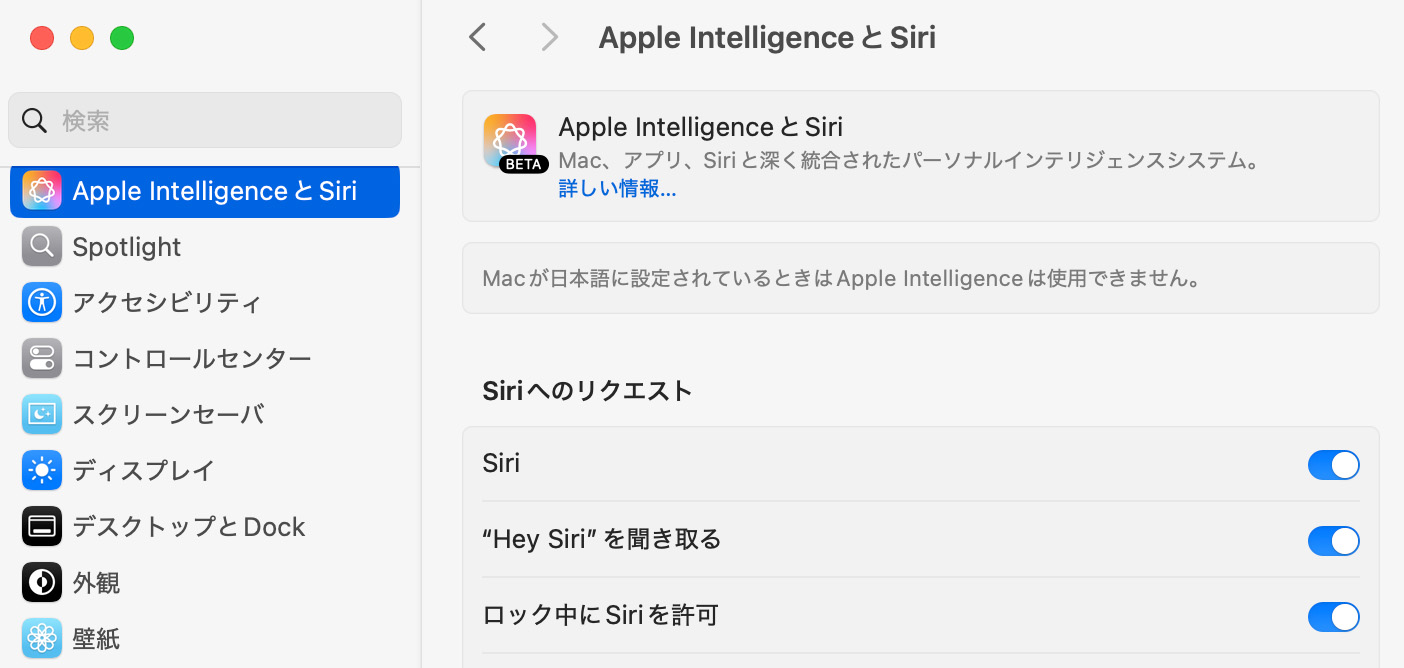
Task: Click the 検索 search field
Action: [205, 121]
